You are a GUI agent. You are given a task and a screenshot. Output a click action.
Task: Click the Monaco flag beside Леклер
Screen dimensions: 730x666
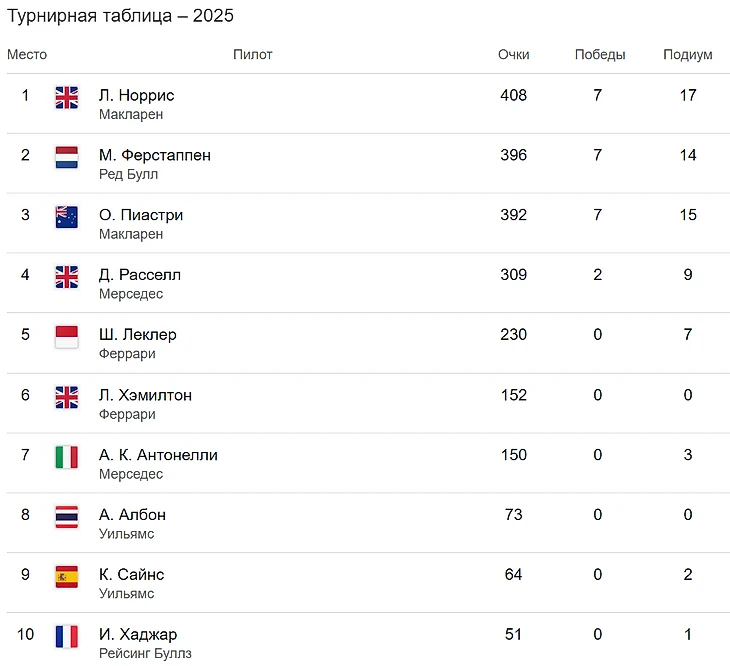coord(66,337)
